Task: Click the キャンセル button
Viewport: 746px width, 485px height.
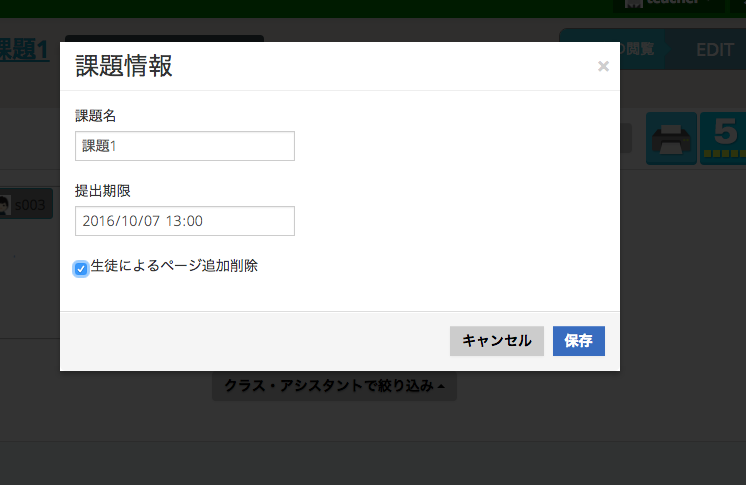Action: pyautogui.click(x=497, y=341)
